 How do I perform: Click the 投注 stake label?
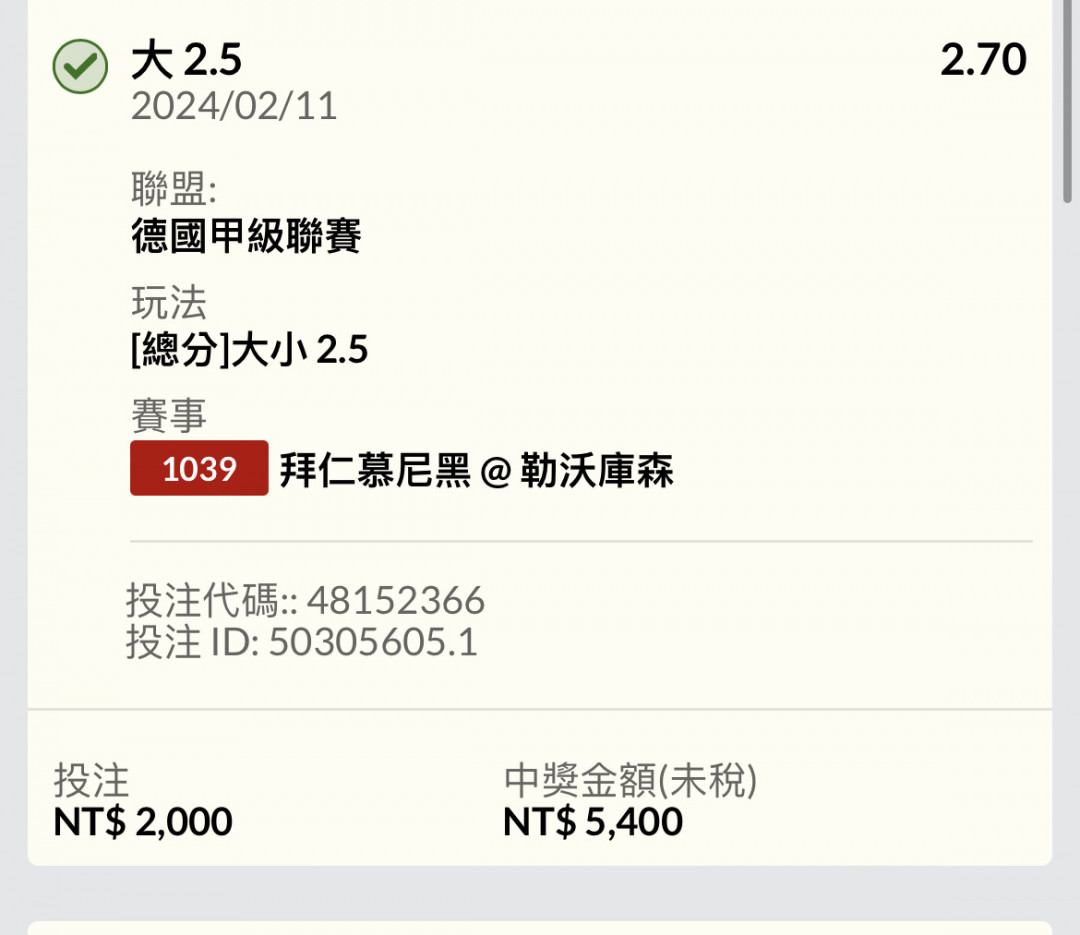click(x=92, y=780)
